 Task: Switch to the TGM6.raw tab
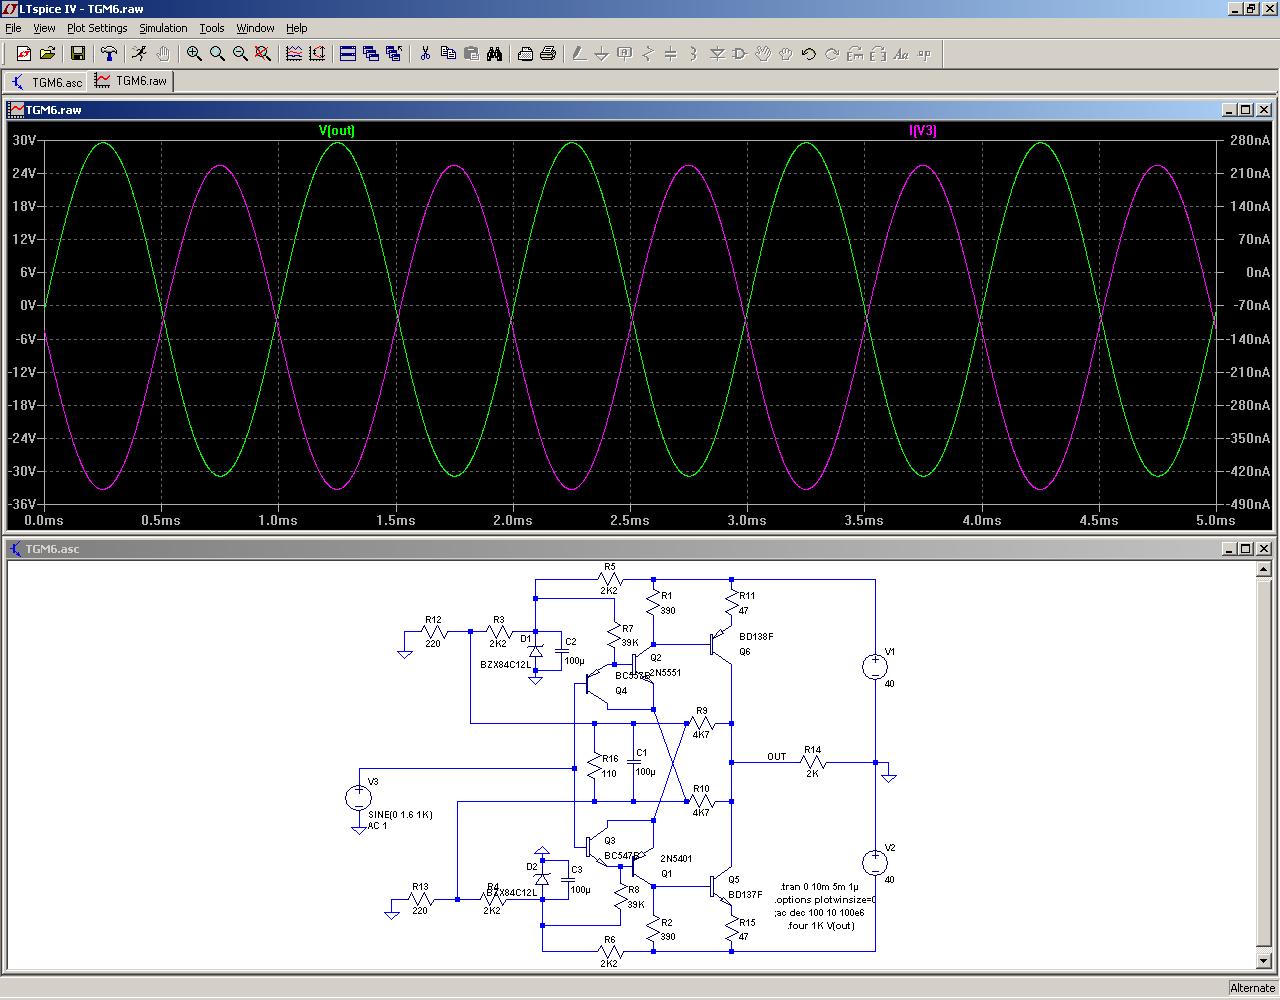pos(132,81)
